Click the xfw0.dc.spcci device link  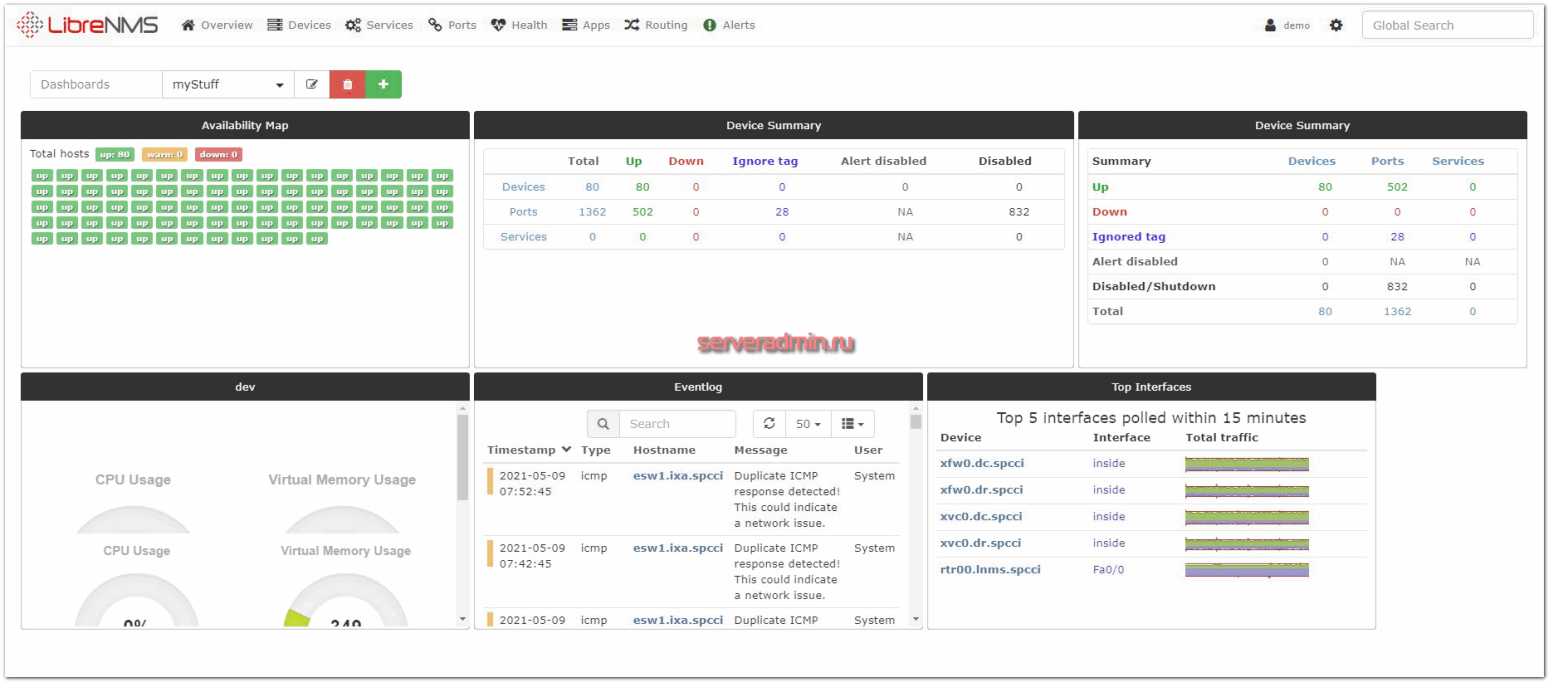point(981,463)
